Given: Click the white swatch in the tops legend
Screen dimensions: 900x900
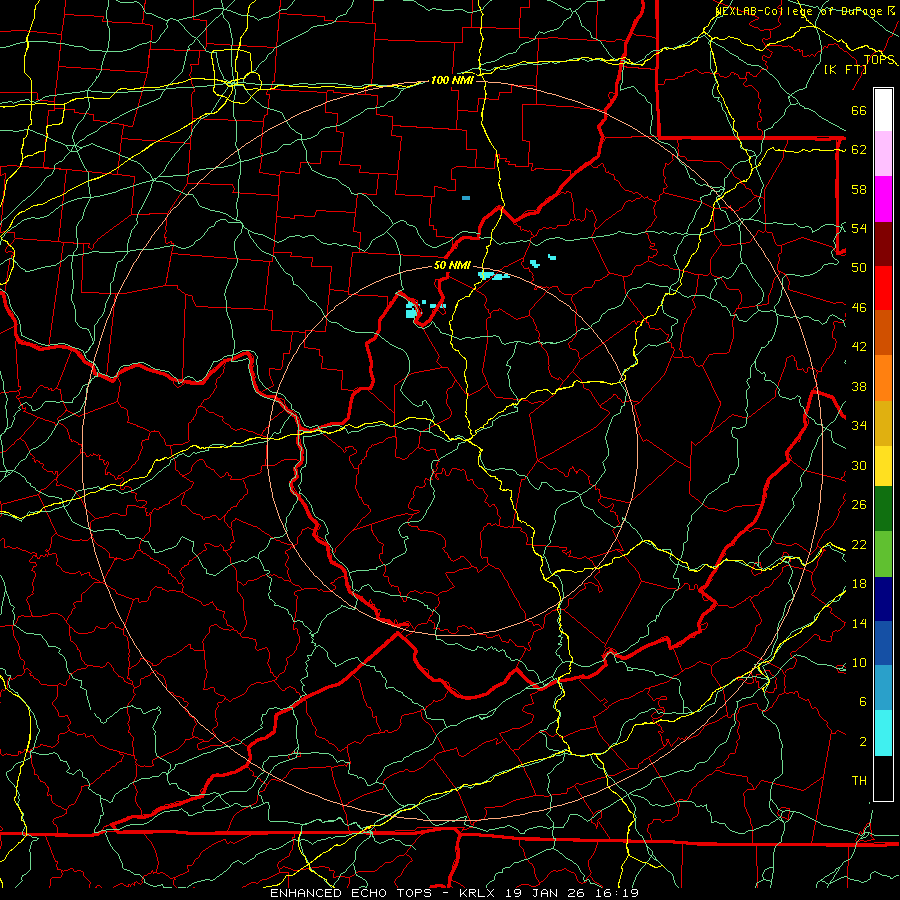Looking at the screenshot, I should coord(883,110).
